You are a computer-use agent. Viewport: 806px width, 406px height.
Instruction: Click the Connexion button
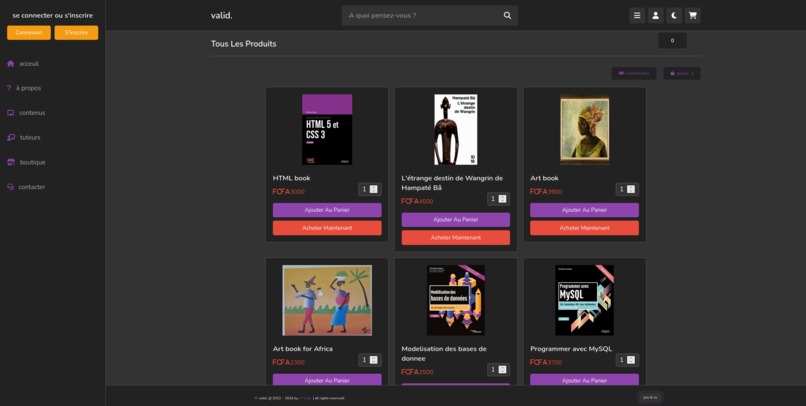(x=29, y=32)
